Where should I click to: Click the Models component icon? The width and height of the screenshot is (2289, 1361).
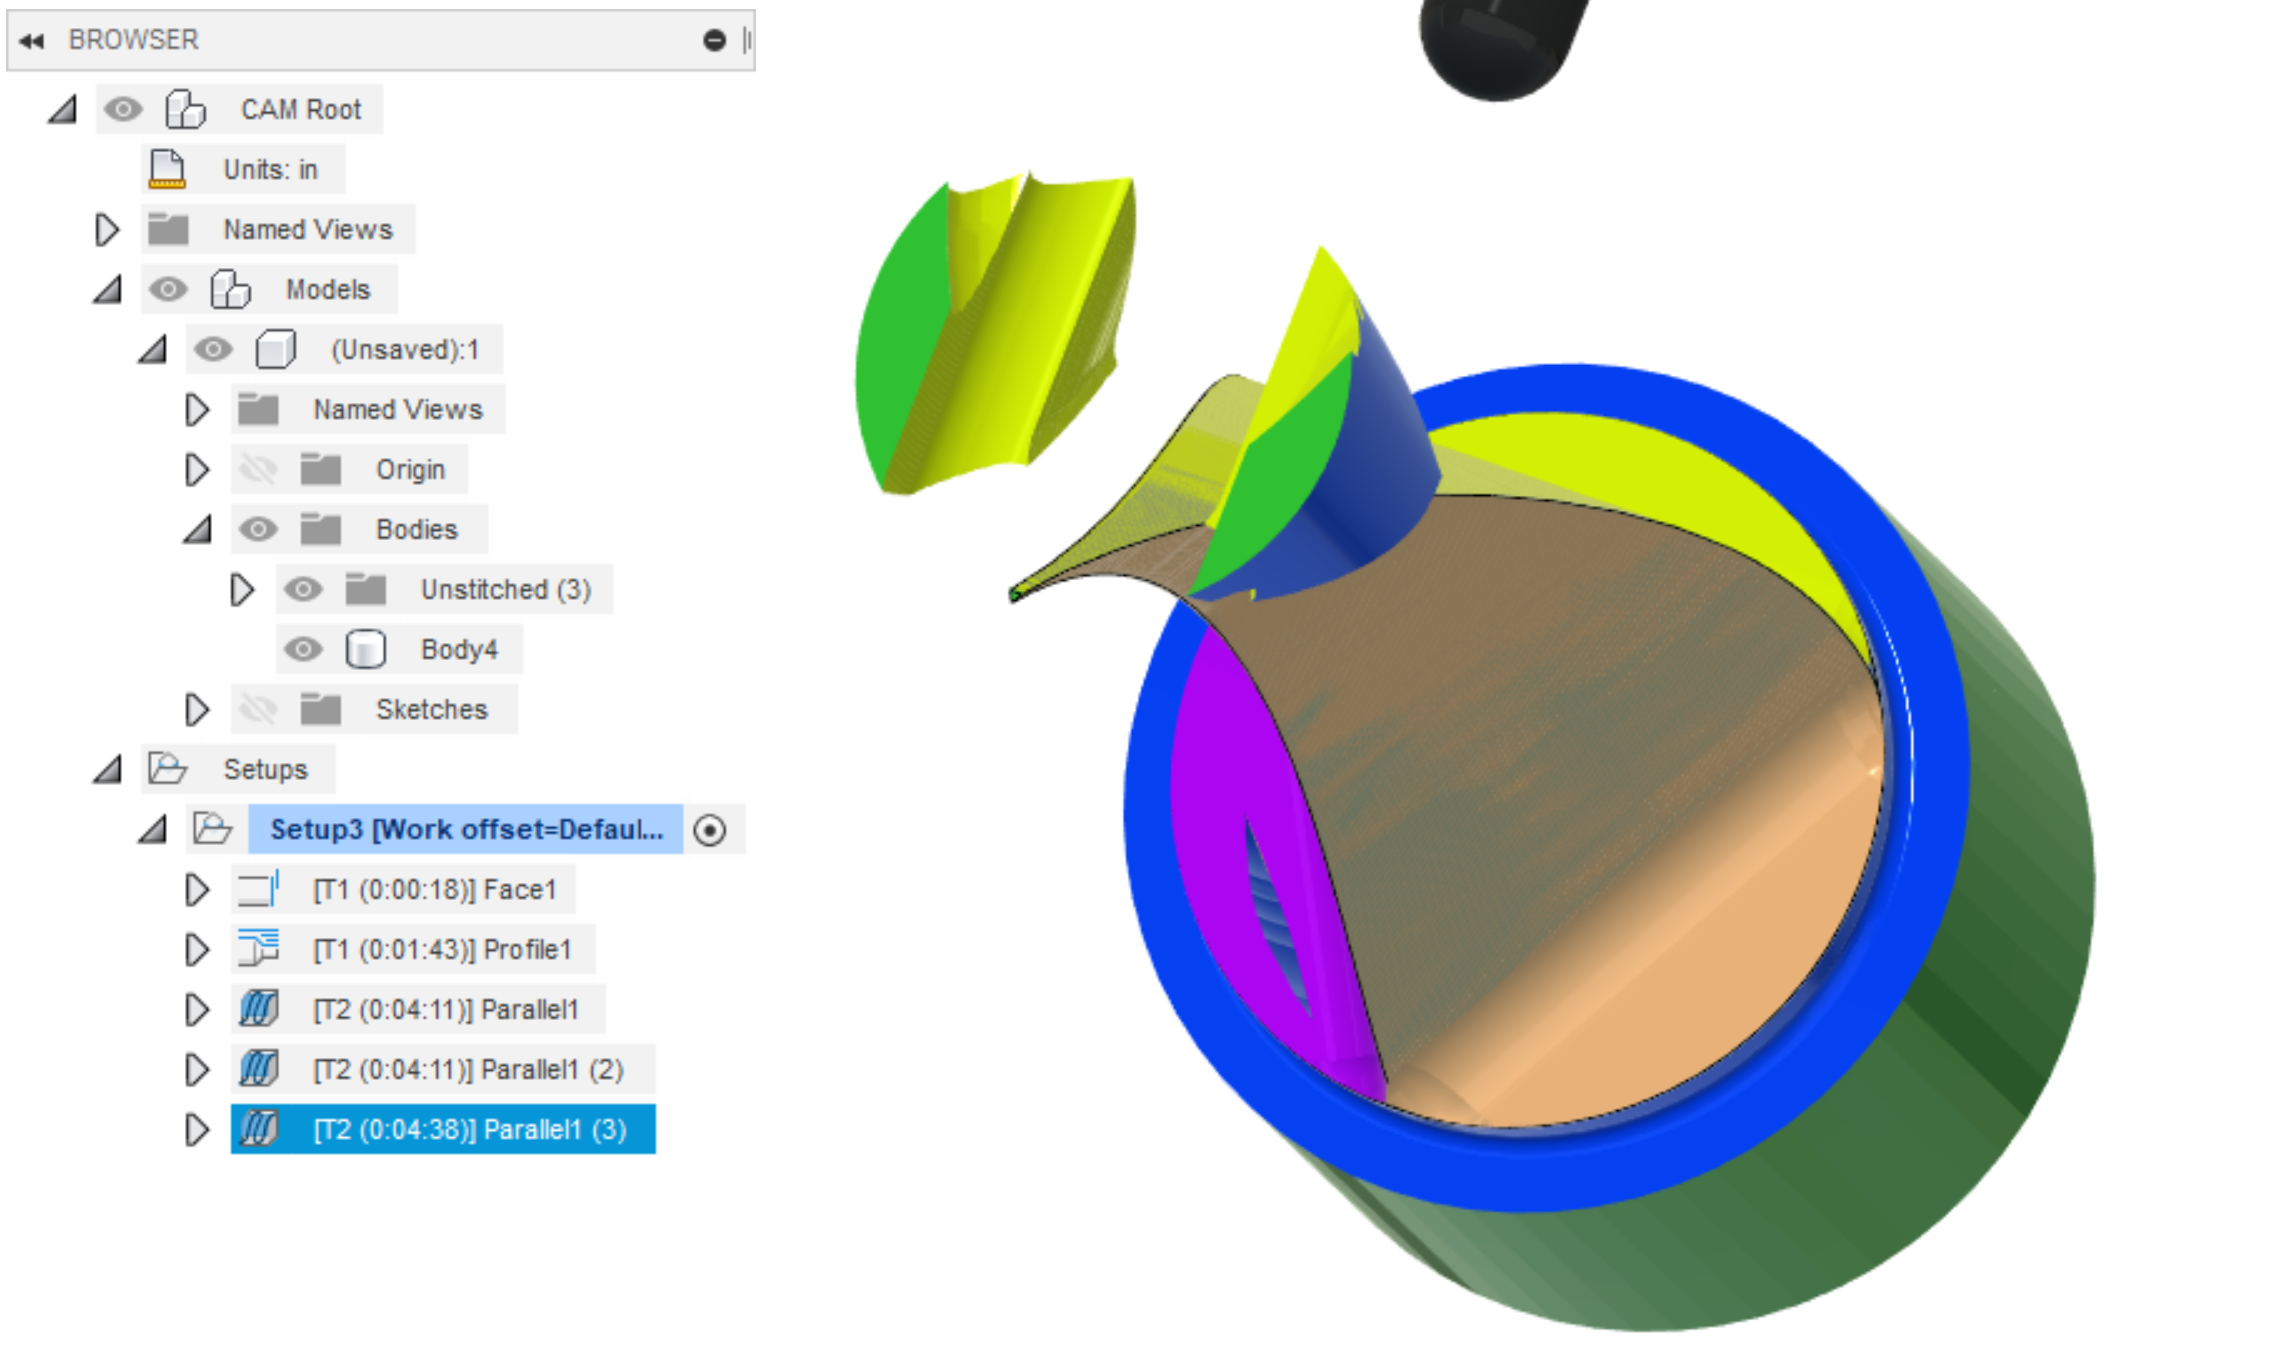pyautogui.click(x=230, y=289)
